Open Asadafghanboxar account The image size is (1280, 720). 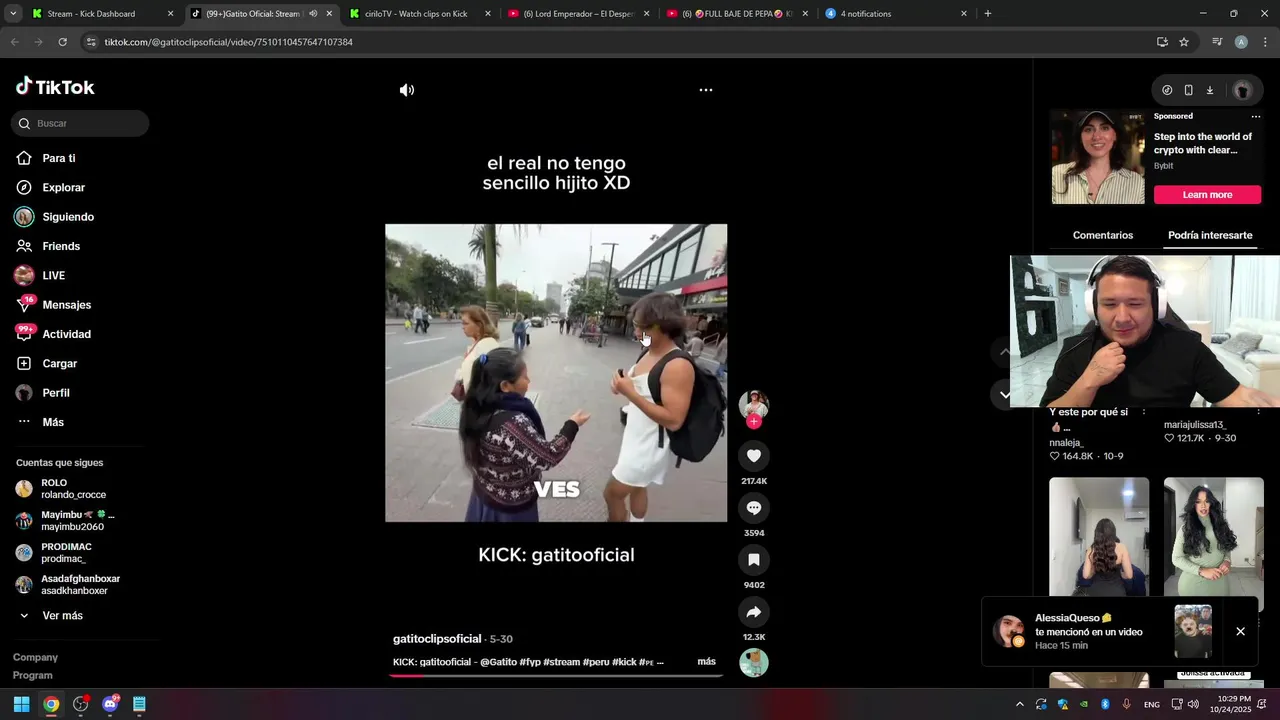click(x=80, y=585)
